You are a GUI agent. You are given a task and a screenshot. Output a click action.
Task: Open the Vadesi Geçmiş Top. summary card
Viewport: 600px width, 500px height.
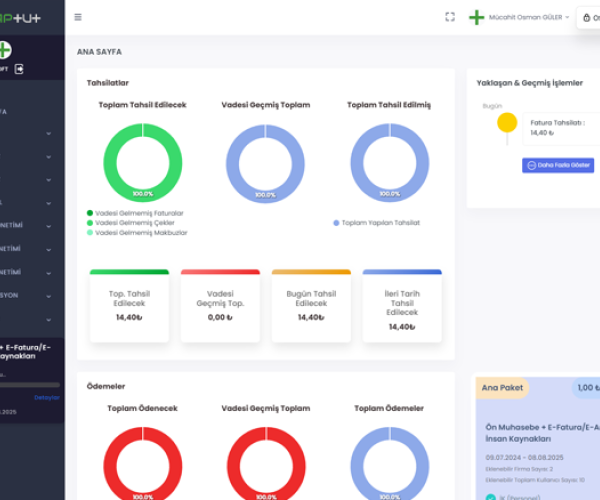pyautogui.click(x=220, y=306)
